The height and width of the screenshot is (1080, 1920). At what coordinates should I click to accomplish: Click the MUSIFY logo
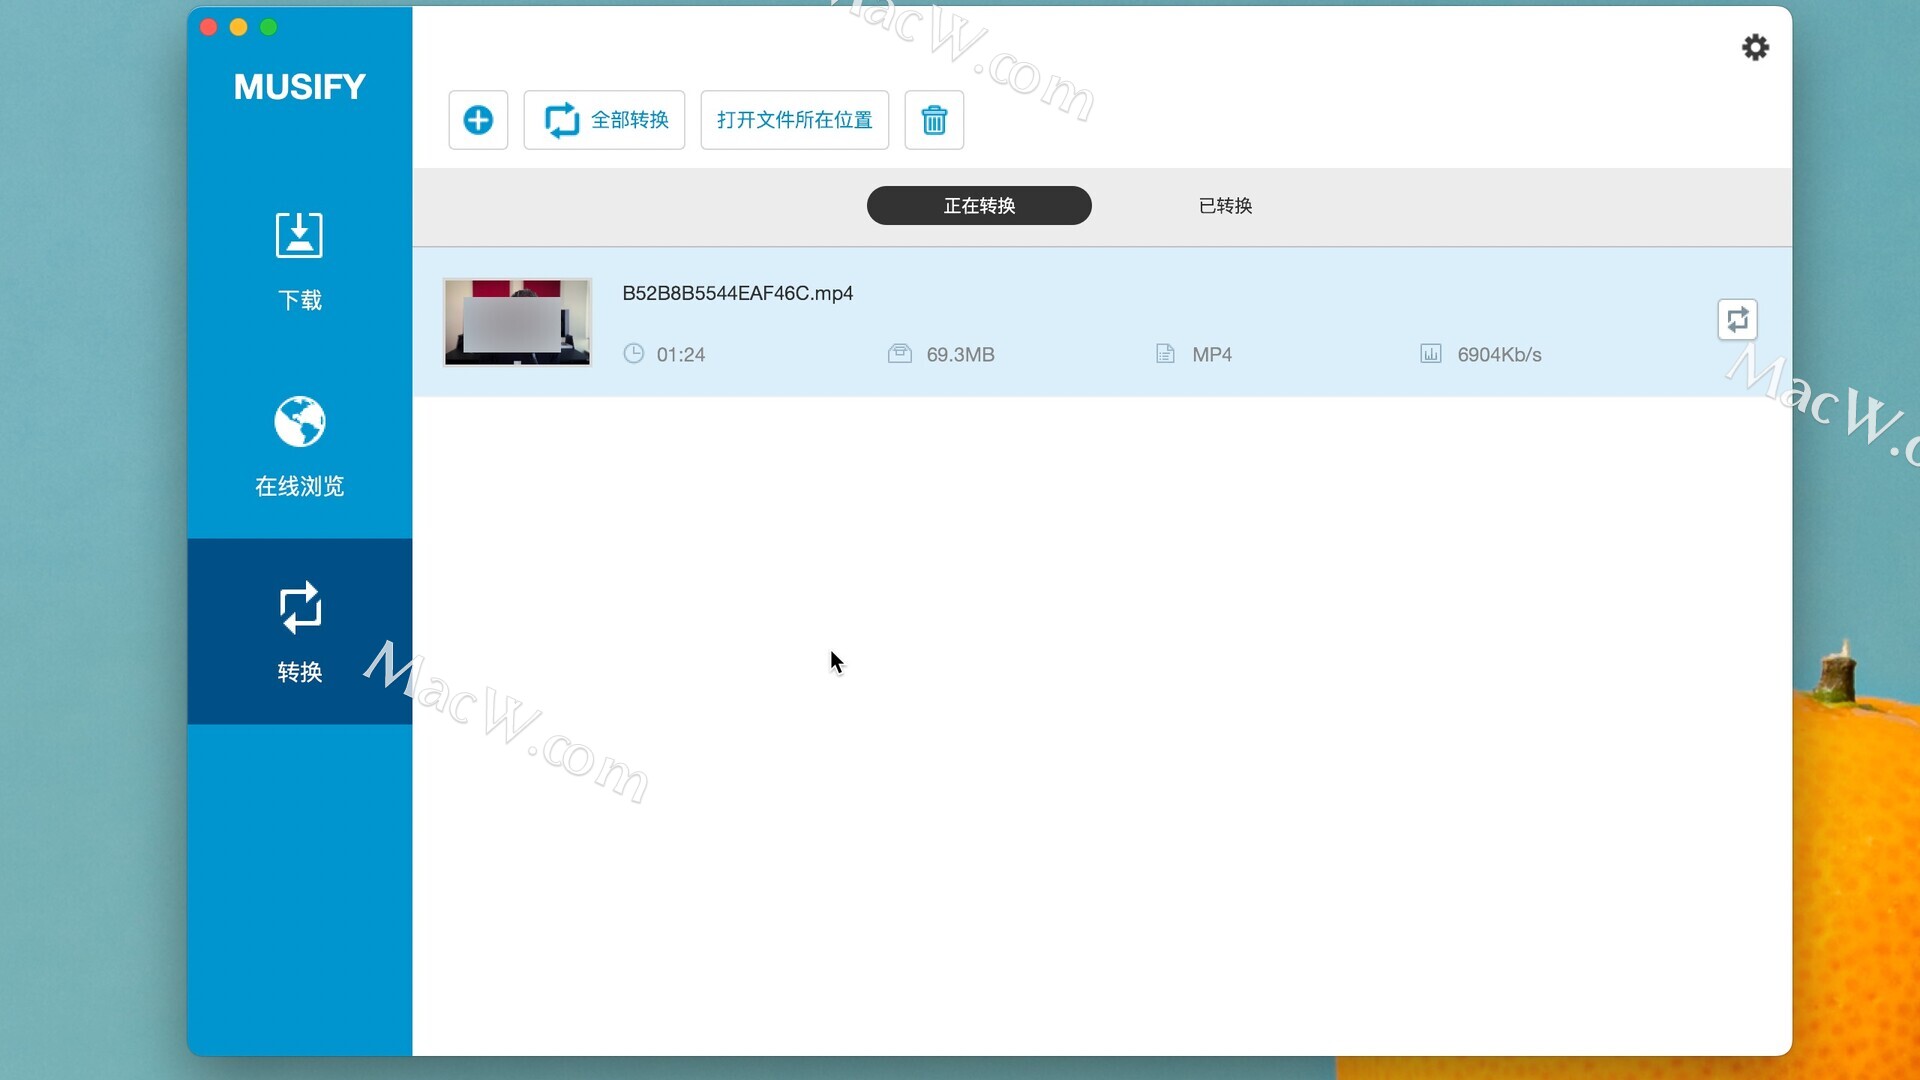tap(299, 87)
